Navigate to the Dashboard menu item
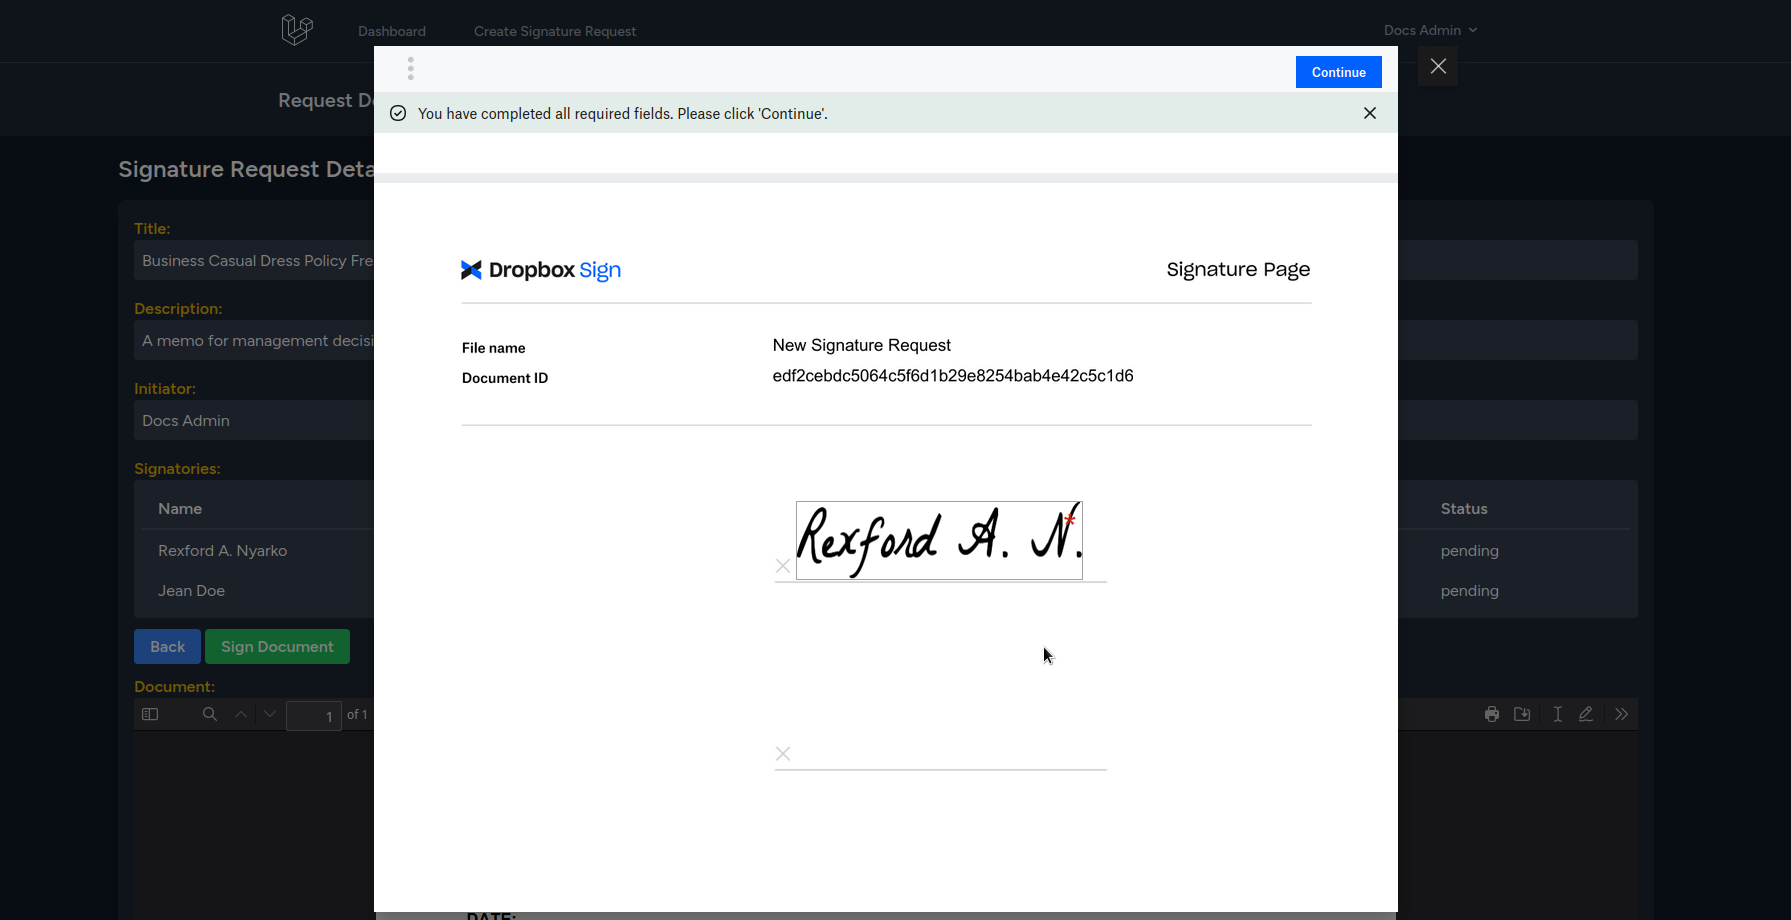Viewport: 1791px width, 920px height. [x=391, y=31]
